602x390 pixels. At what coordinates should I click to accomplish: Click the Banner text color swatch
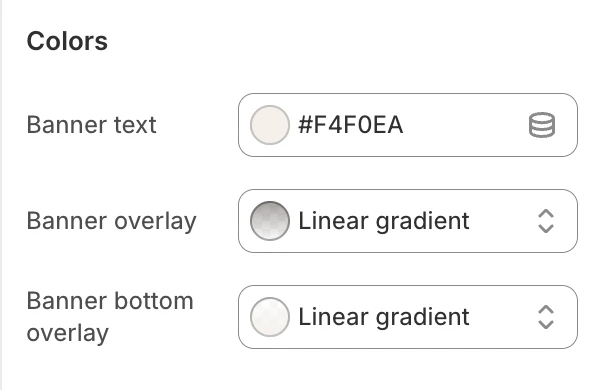point(270,125)
